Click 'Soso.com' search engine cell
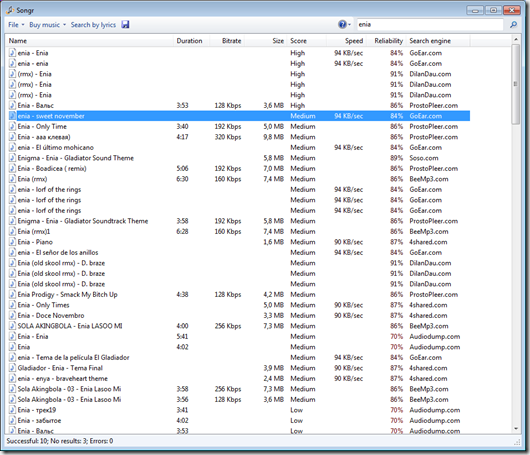This screenshot has width=530, height=455. [x=424, y=158]
